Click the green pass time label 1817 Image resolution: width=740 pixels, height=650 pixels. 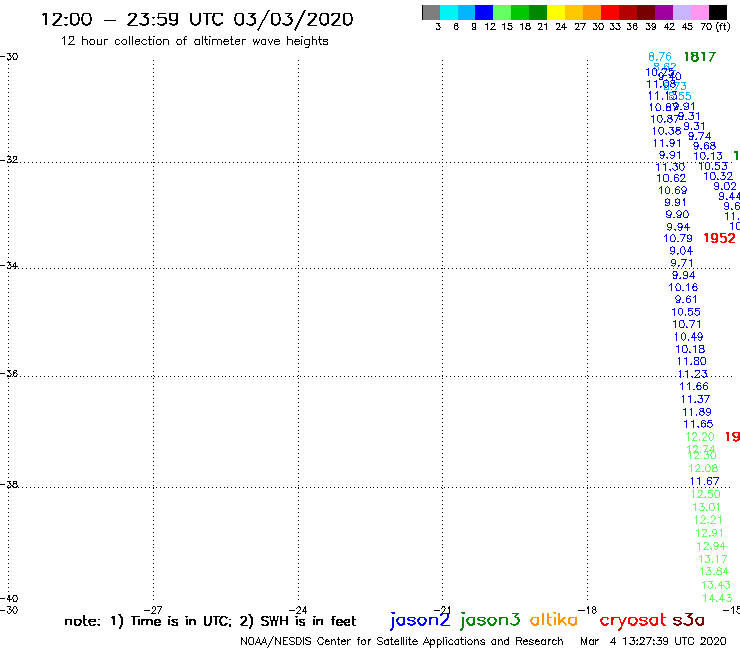[699, 57]
